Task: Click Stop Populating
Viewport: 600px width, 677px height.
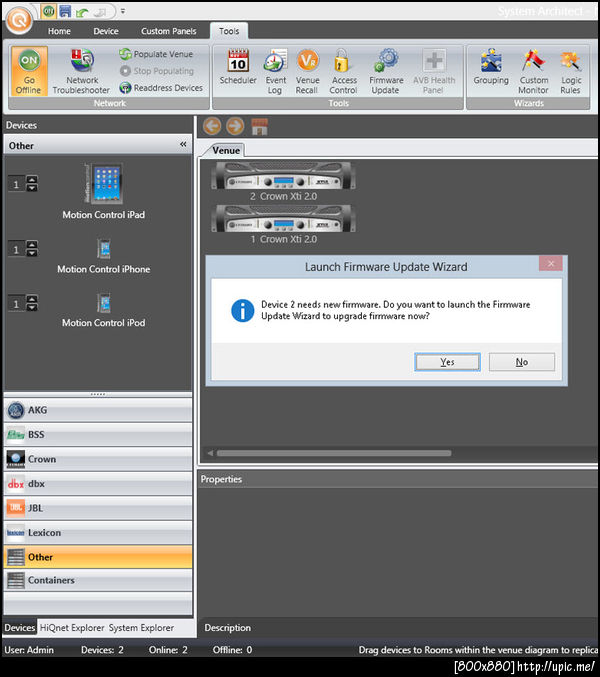Action: 157,71
